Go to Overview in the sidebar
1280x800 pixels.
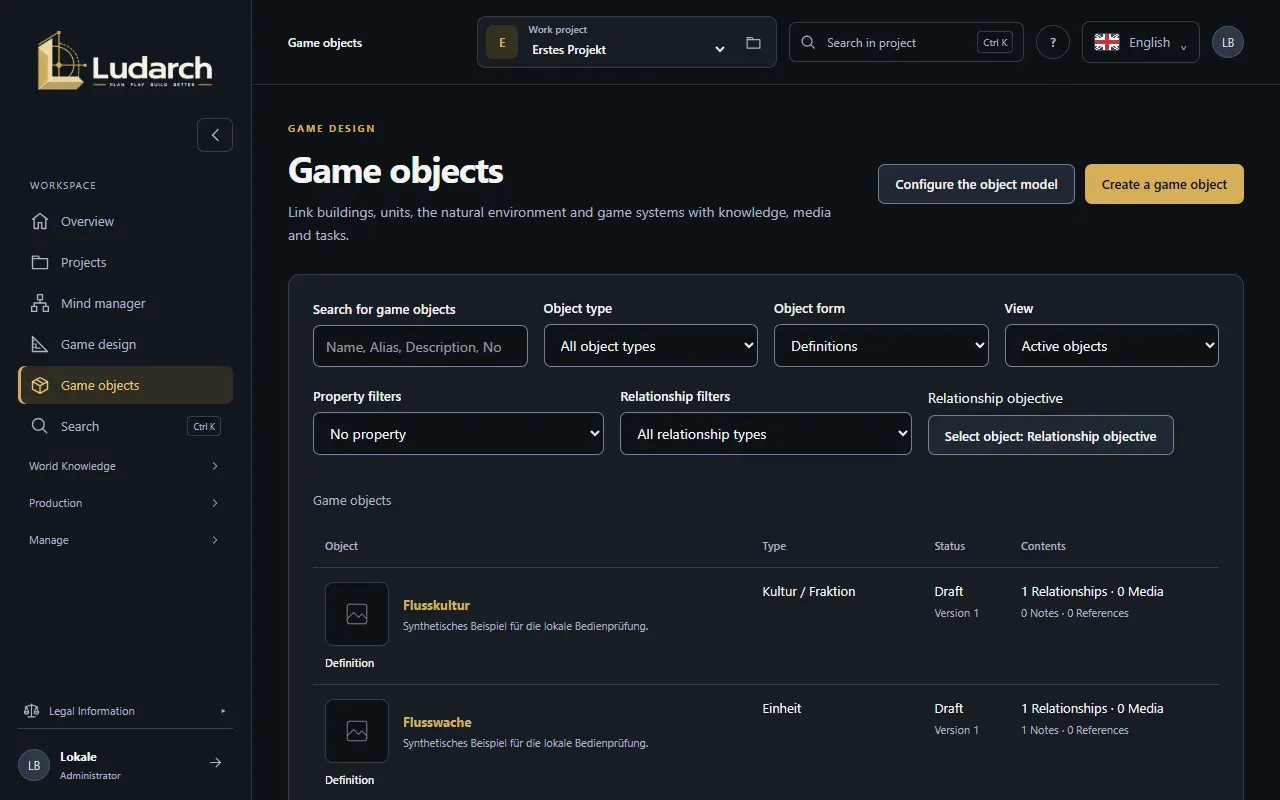click(x=125, y=221)
